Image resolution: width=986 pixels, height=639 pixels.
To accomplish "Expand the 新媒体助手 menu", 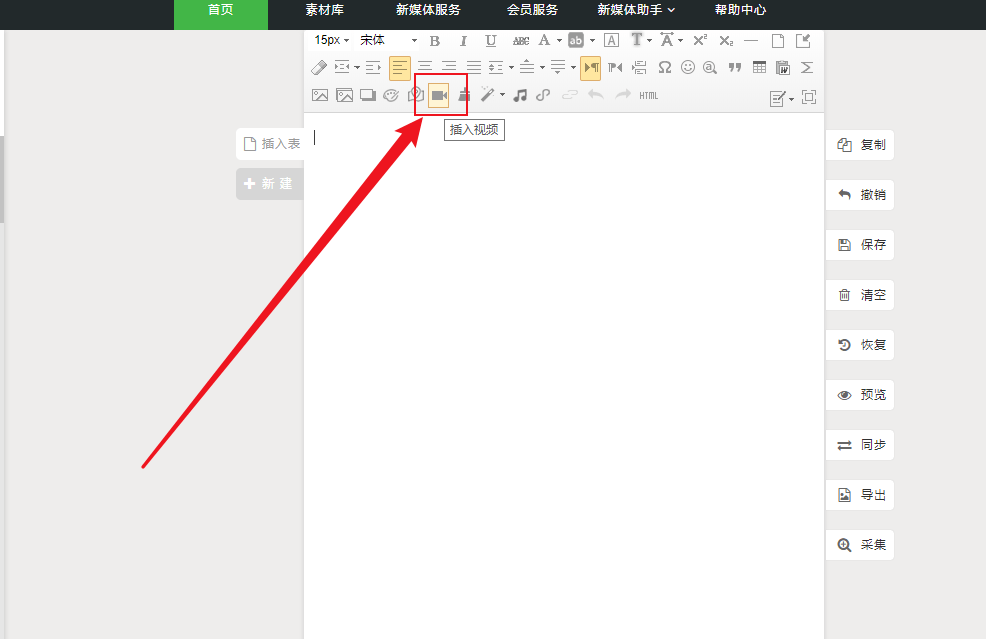I will (x=636, y=10).
